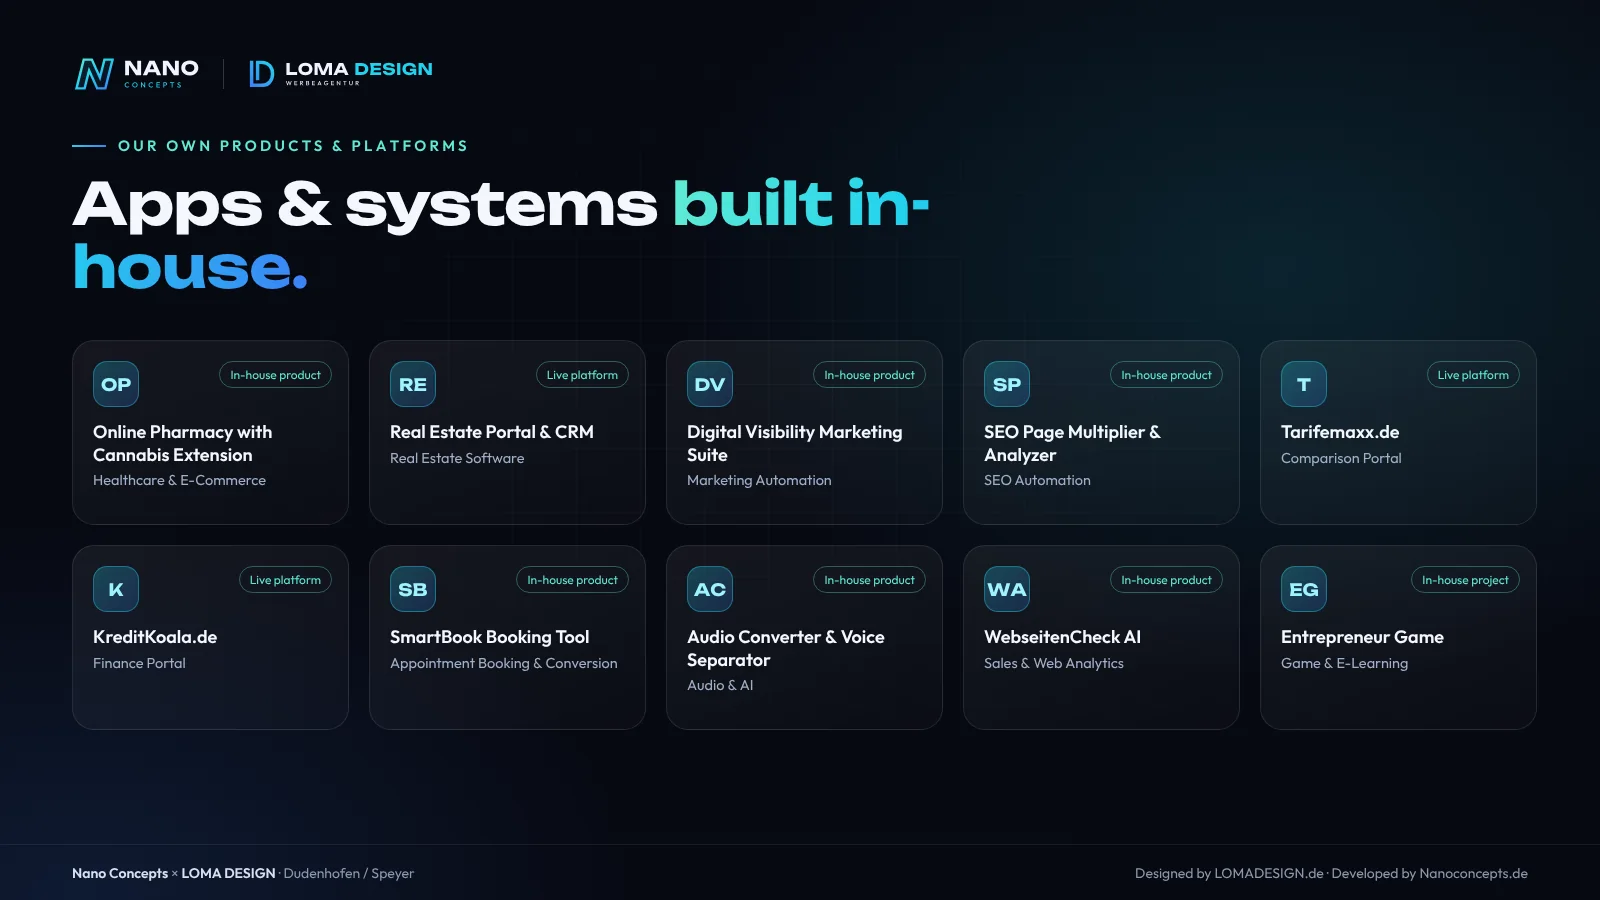Click Live platform tag on Tarifemaxx.de
The image size is (1600, 900).
pos(1473,375)
